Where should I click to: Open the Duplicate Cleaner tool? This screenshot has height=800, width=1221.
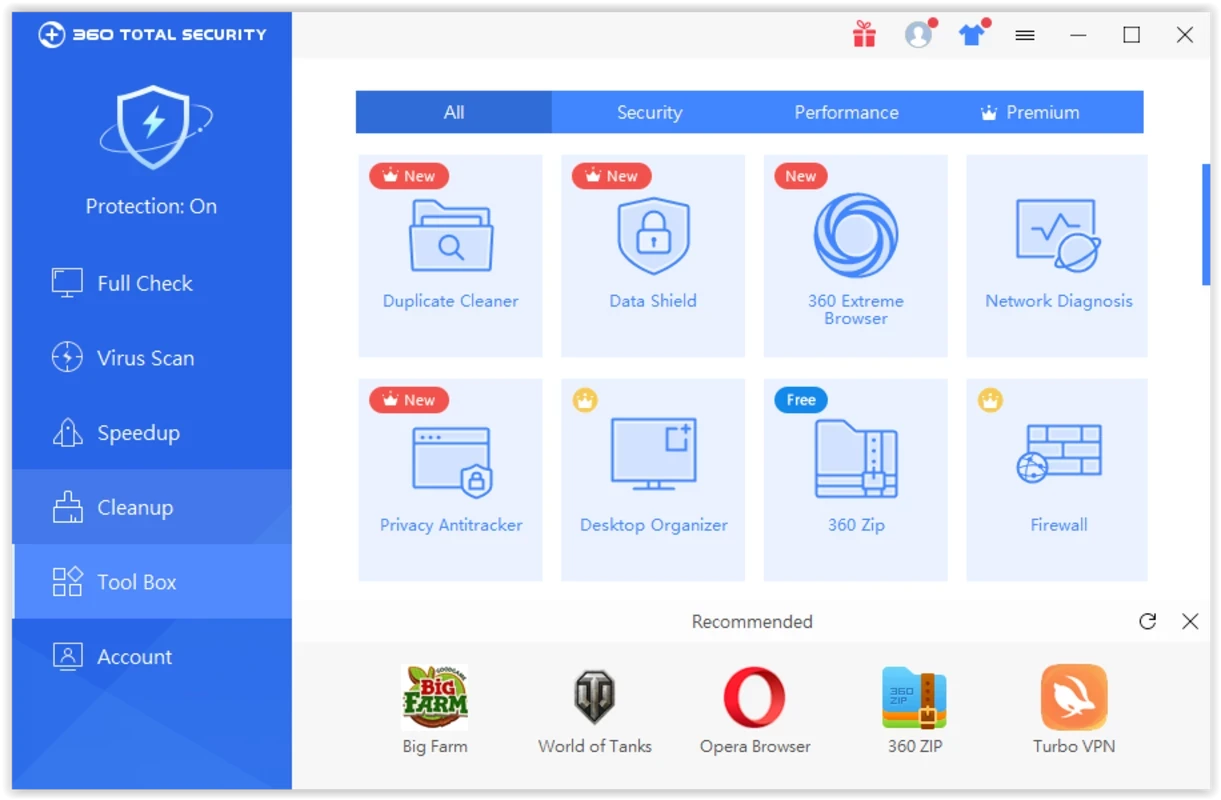[450, 256]
